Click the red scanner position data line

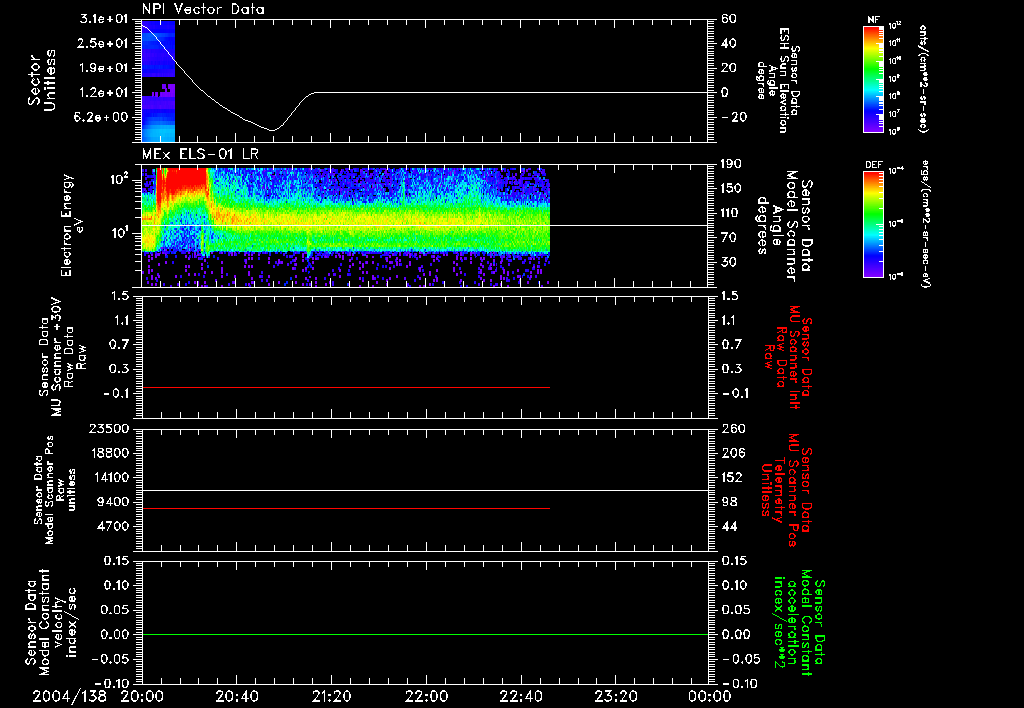[x=345, y=508]
